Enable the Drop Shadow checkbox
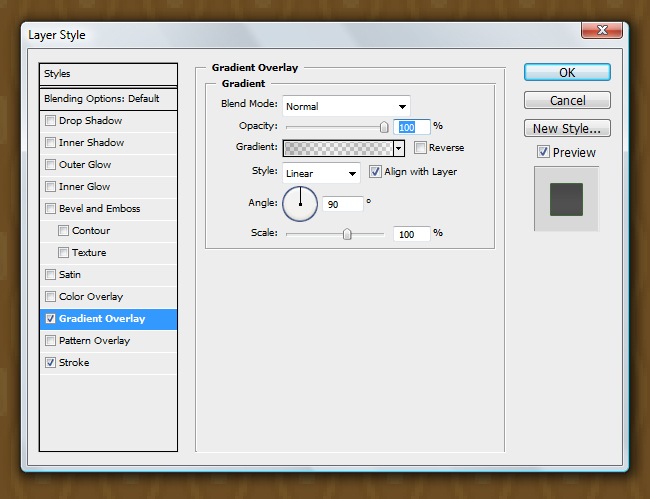 [50, 121]
